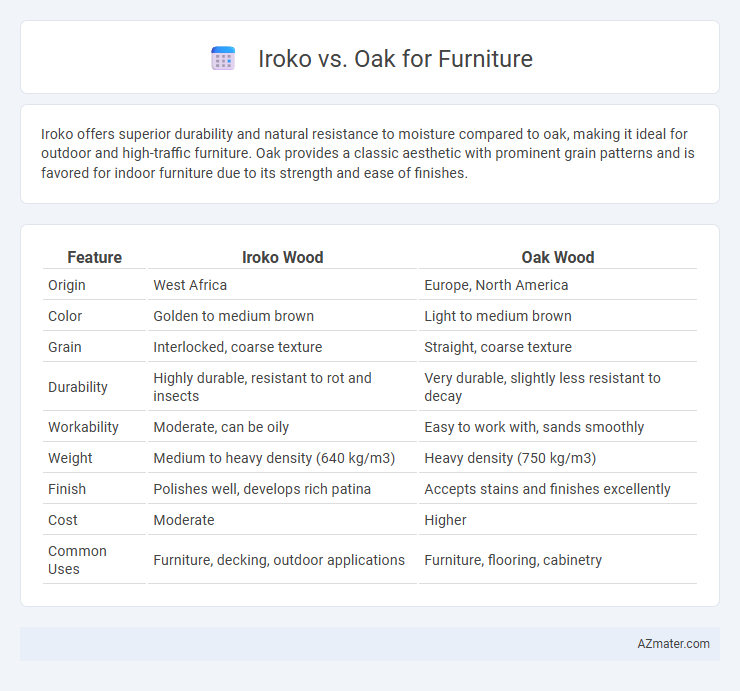Click the 'Feature' column header

point(94,257)
